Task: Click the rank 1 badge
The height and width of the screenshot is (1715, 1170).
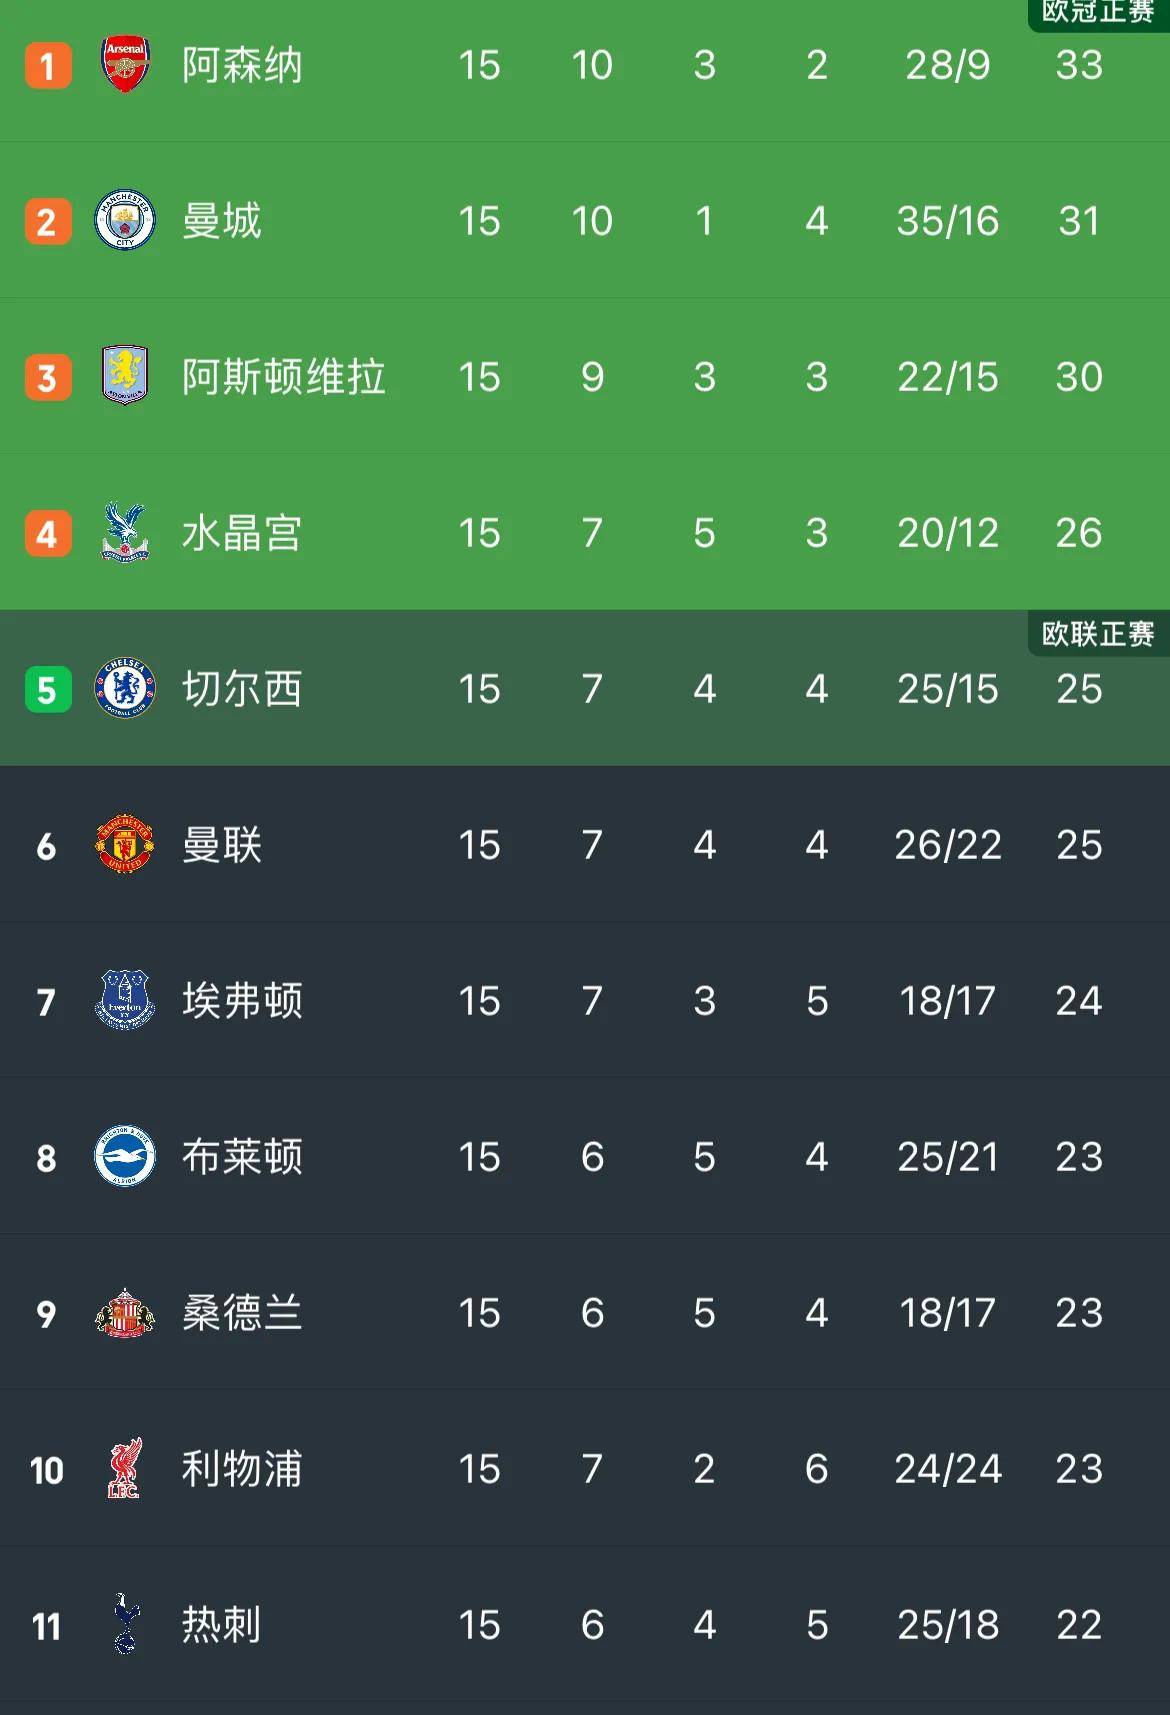Action: point(46,64)
